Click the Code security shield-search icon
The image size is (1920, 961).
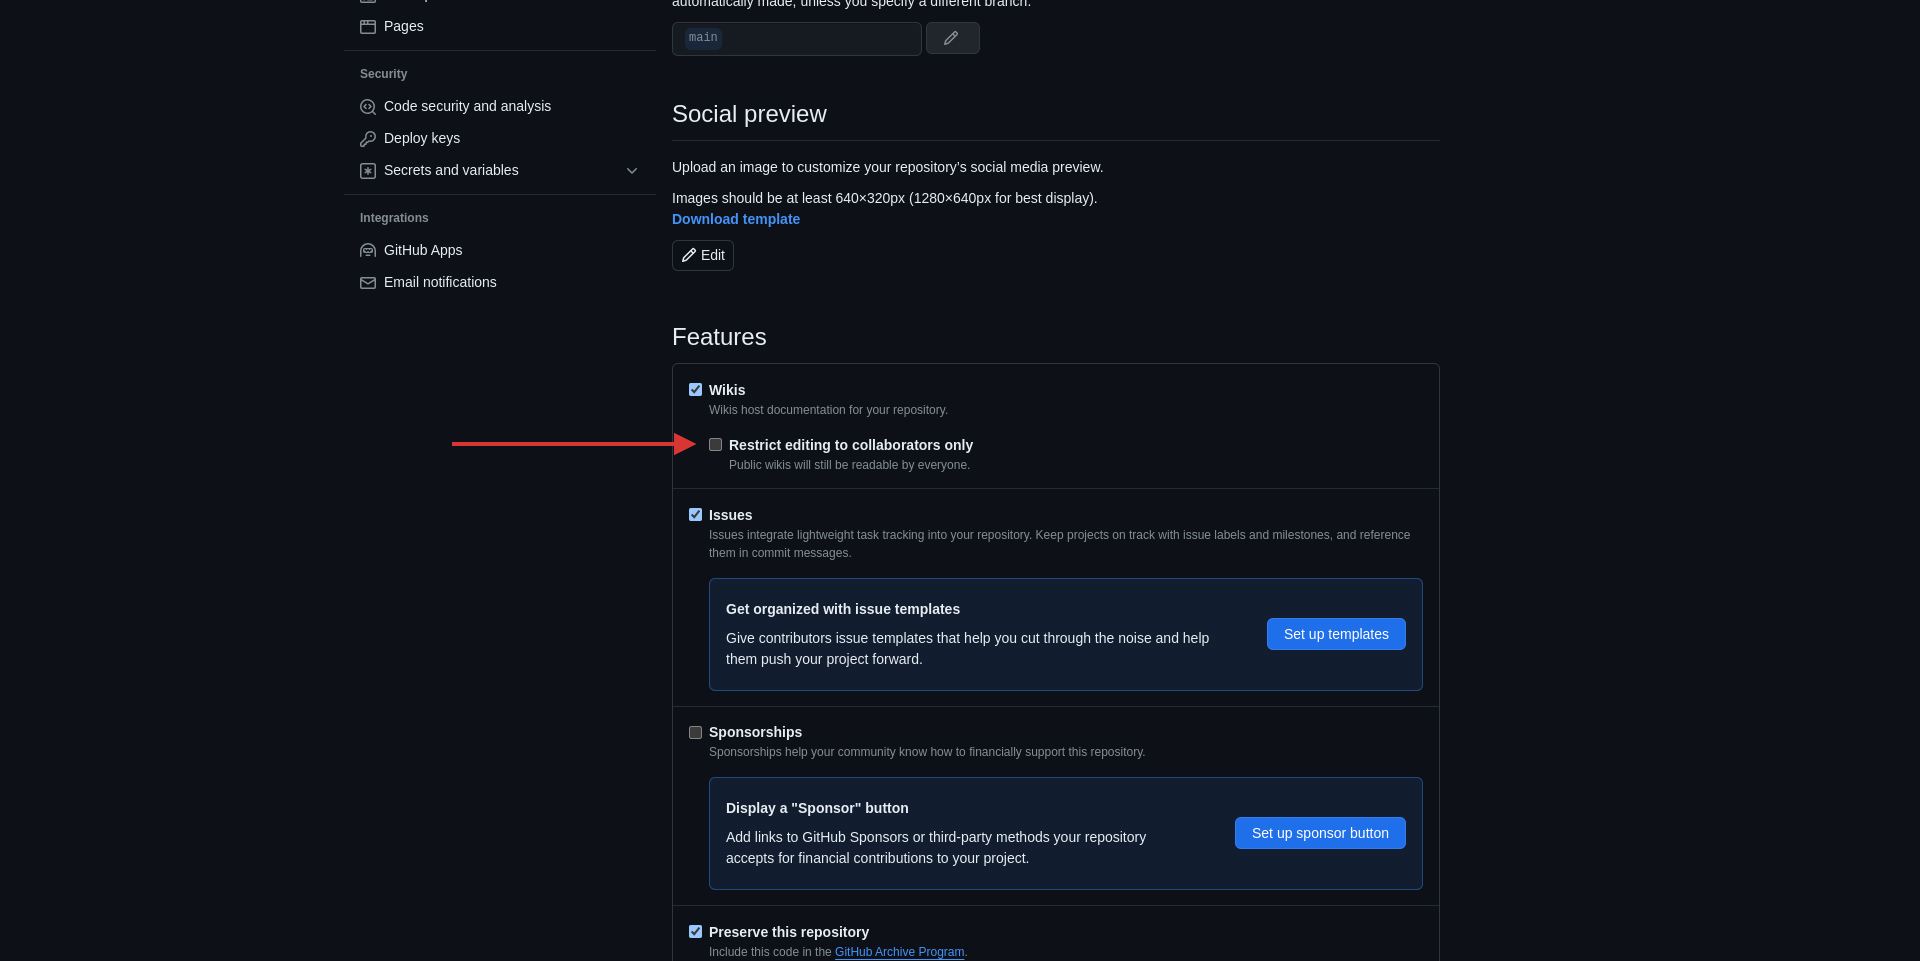coord(368,107)
